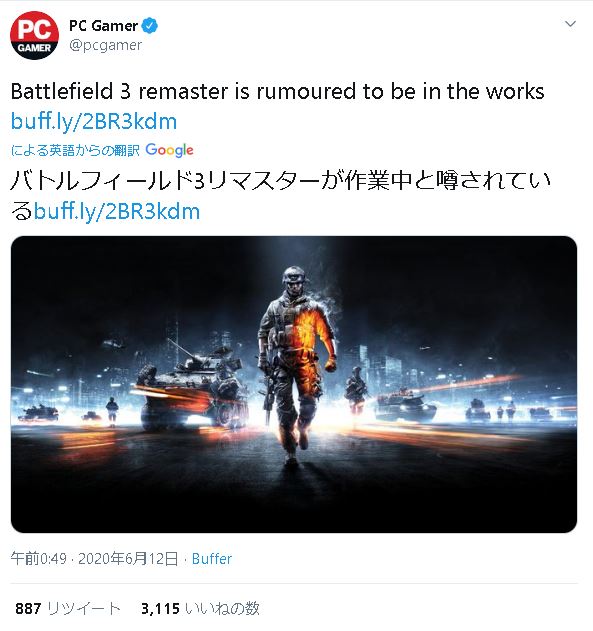593x631 pixels.
Task: Click the 2020年6月12日 date
Action: 128,559
